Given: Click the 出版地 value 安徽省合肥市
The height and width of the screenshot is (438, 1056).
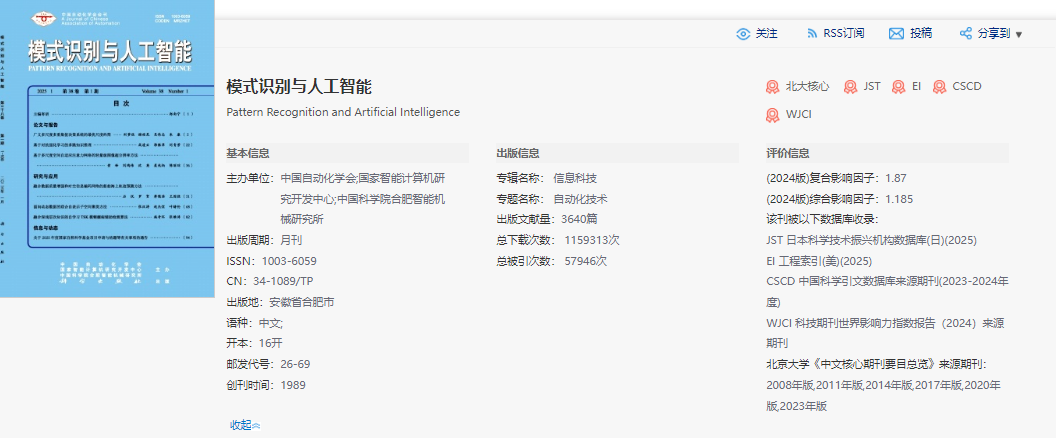Looking at the screenshot, I should 302,303.
